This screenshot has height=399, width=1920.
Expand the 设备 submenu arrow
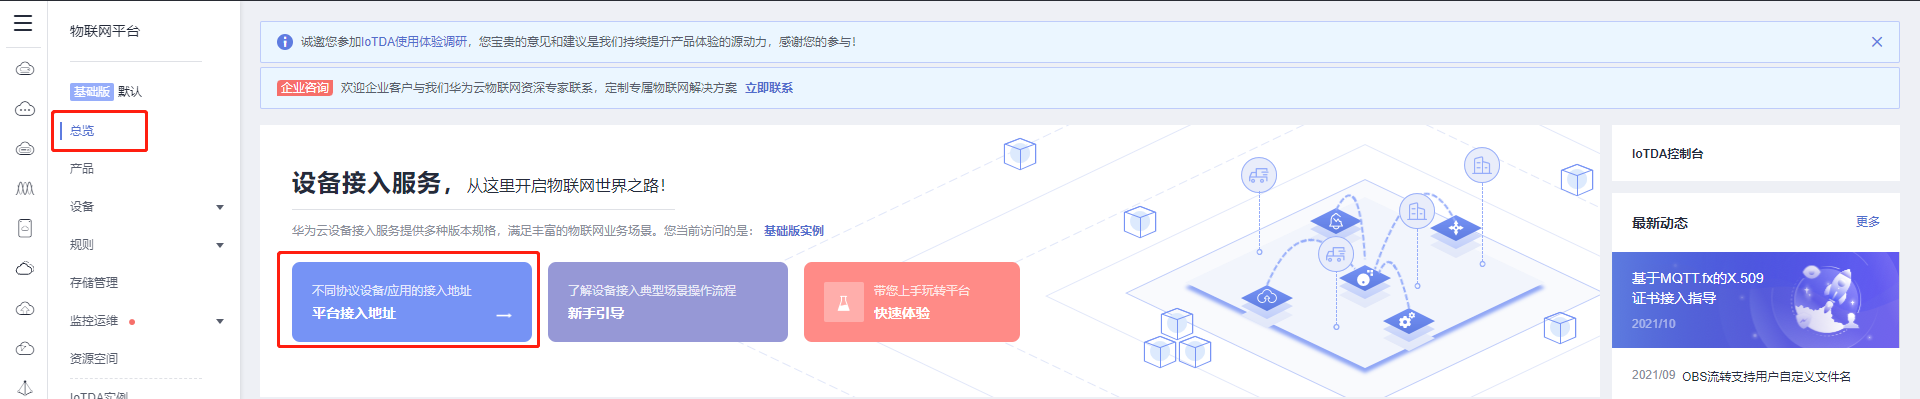(220, 207)
